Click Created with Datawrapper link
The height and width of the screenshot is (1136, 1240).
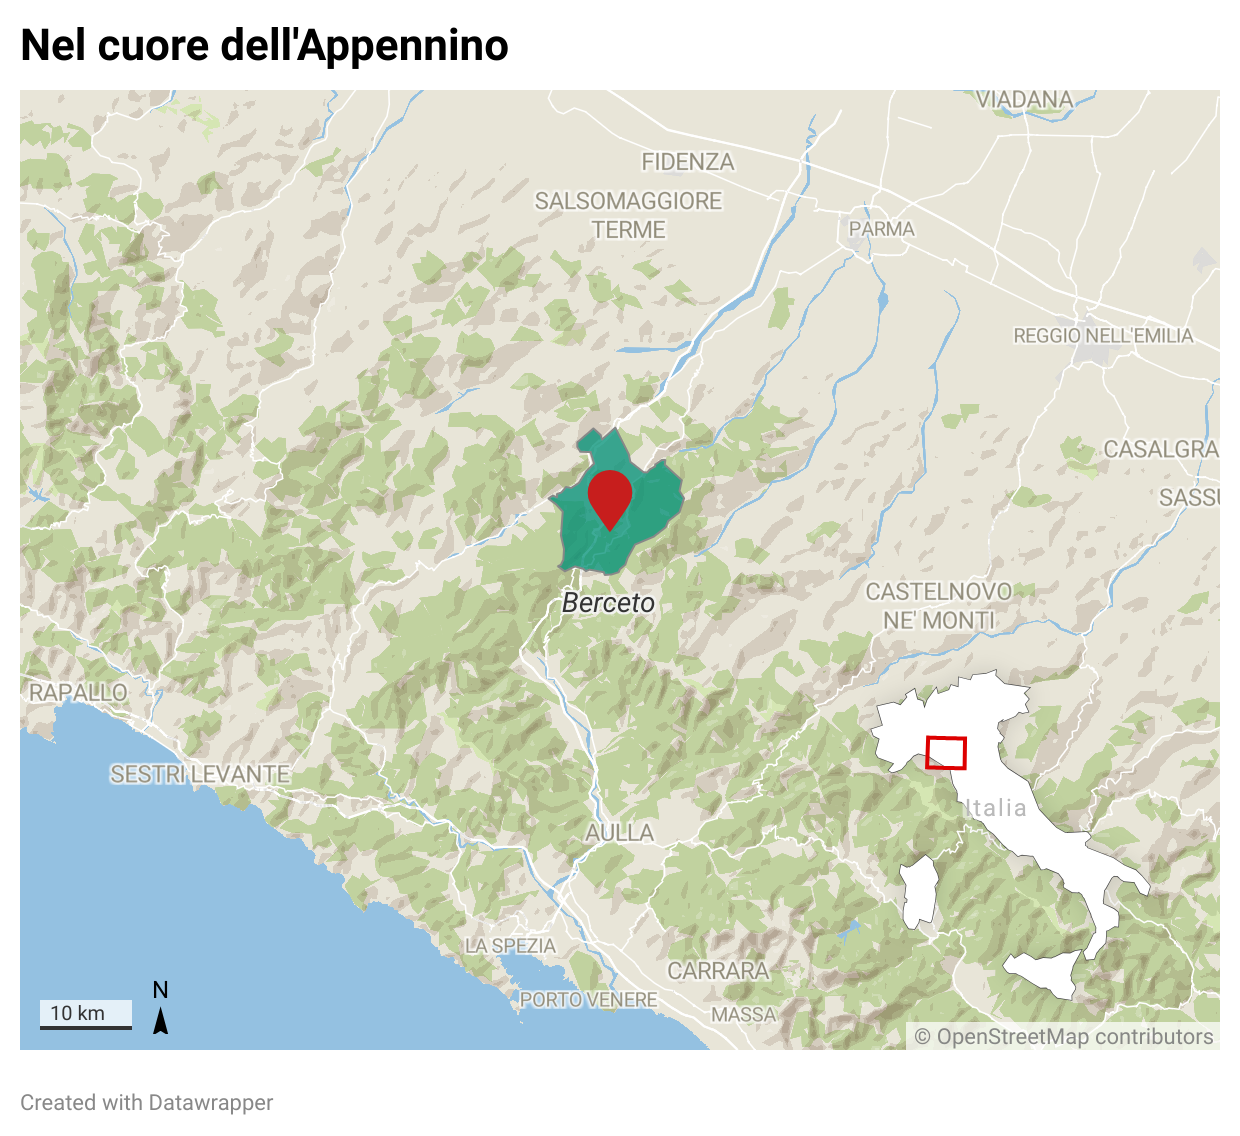click(147, 1102)
